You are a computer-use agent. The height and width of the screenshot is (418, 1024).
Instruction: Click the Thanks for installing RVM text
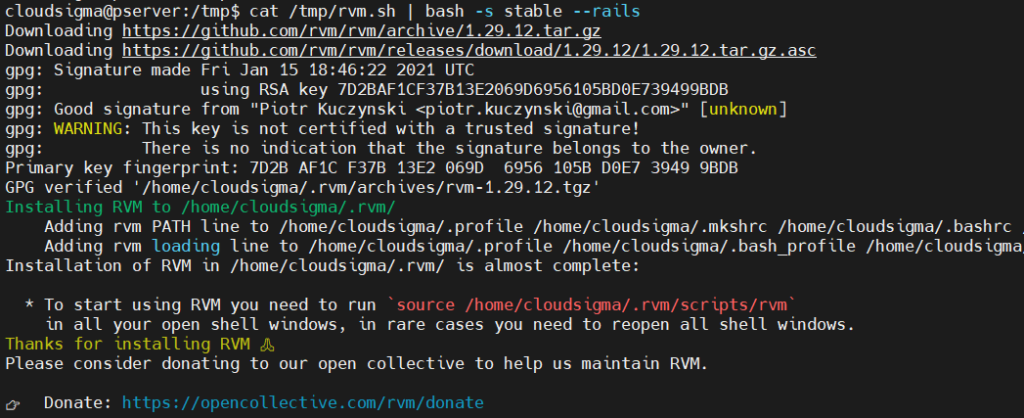(127, 344)
